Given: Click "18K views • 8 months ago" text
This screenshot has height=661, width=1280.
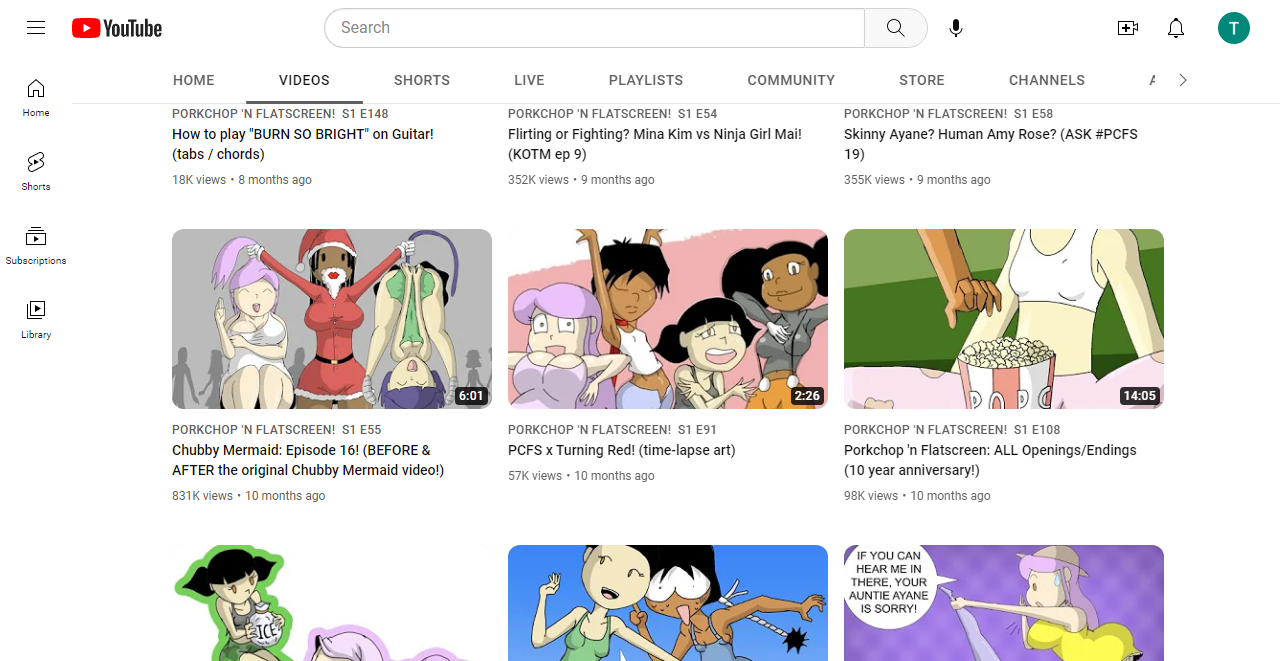Looking at the screenshot, I should point(242,180).
